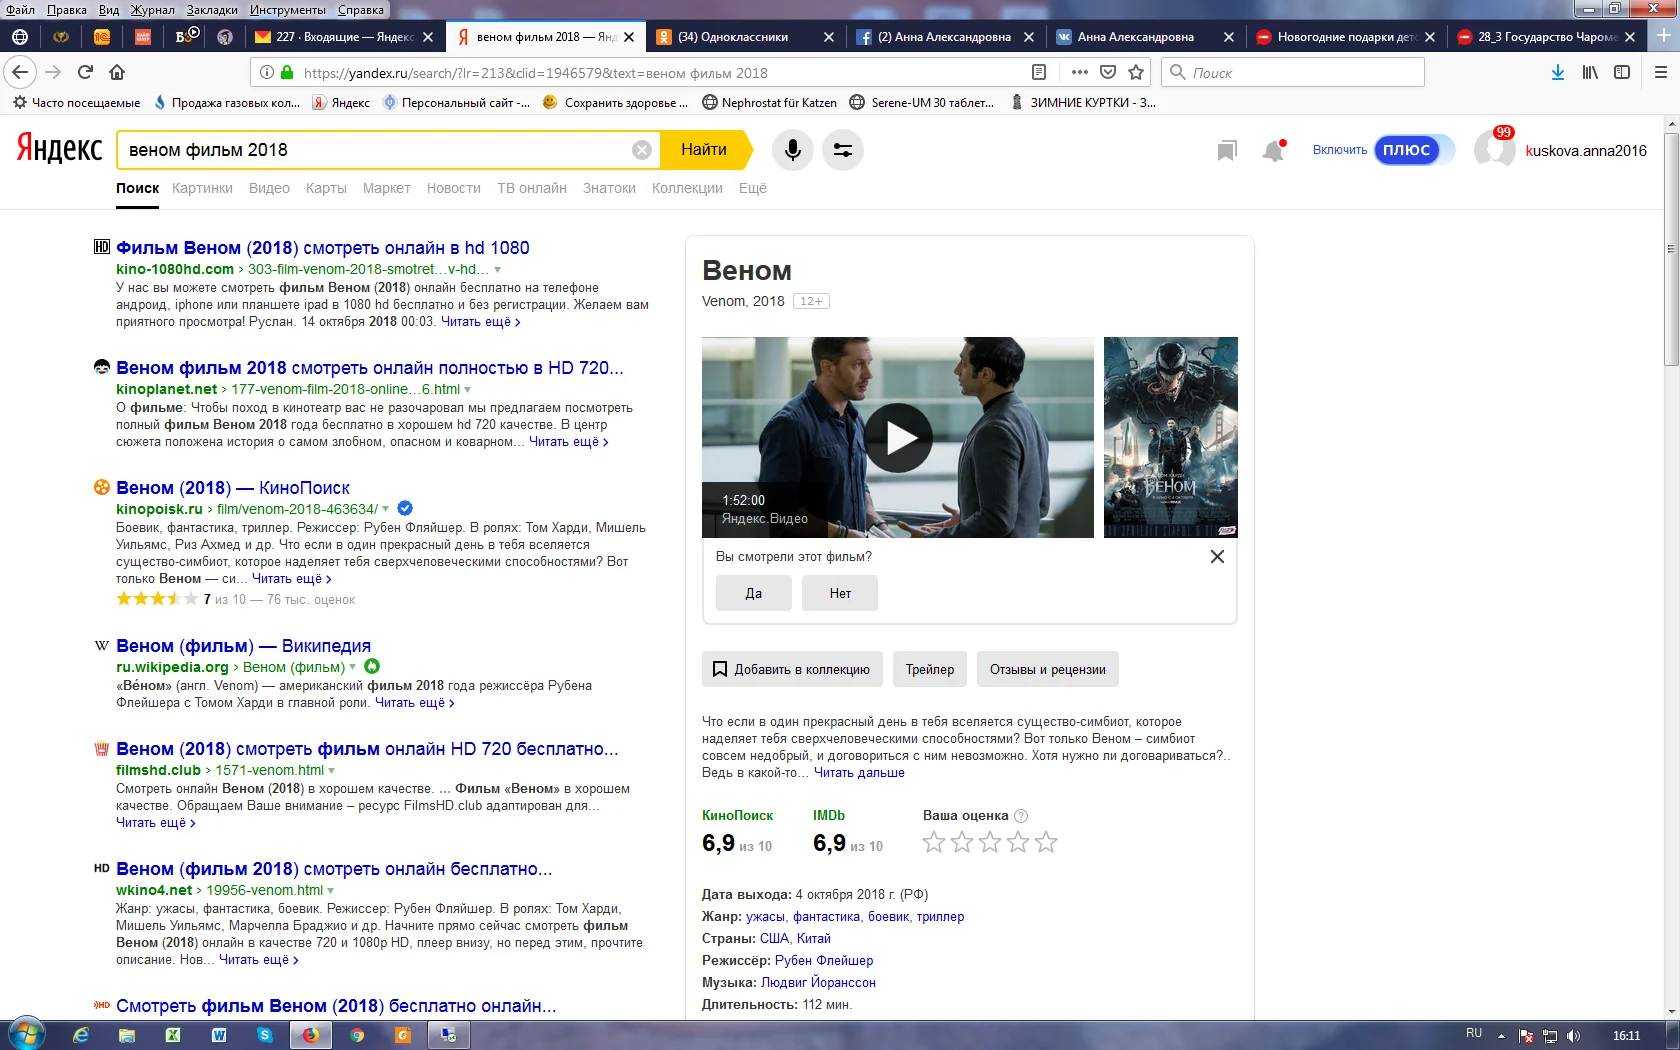This screenshot has height=1050, width=1680.
Task: Open Excel from the taskbar
Action: [x=173, y=1035]
